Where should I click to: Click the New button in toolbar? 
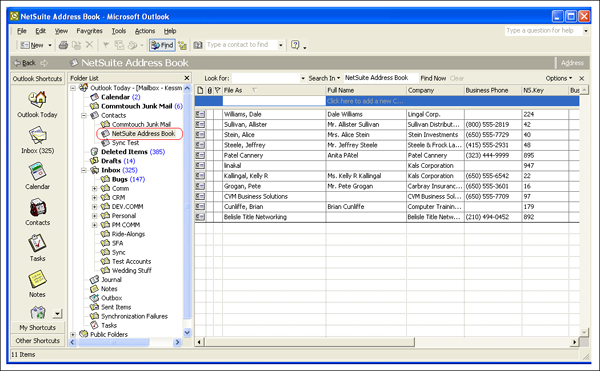(x=31, y=45)
